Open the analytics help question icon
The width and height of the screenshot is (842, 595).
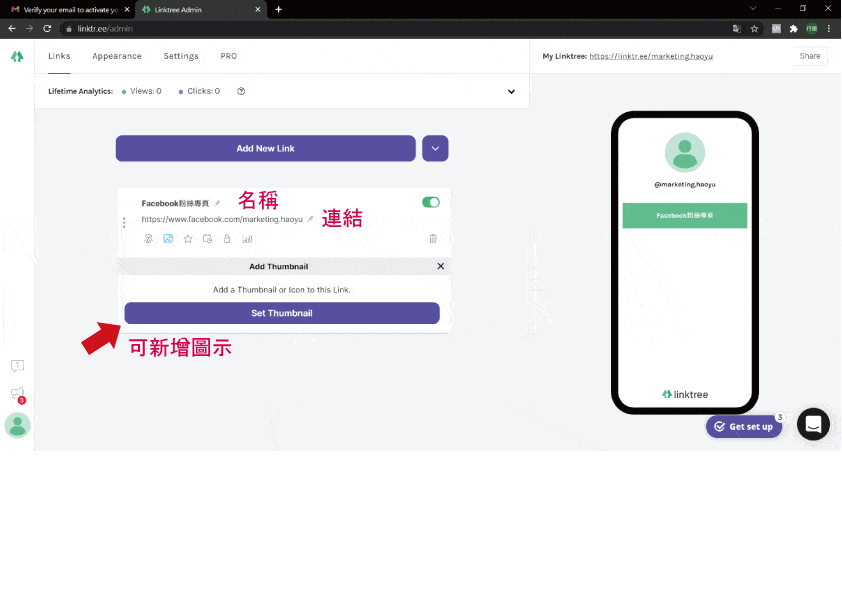pos(241,91)
